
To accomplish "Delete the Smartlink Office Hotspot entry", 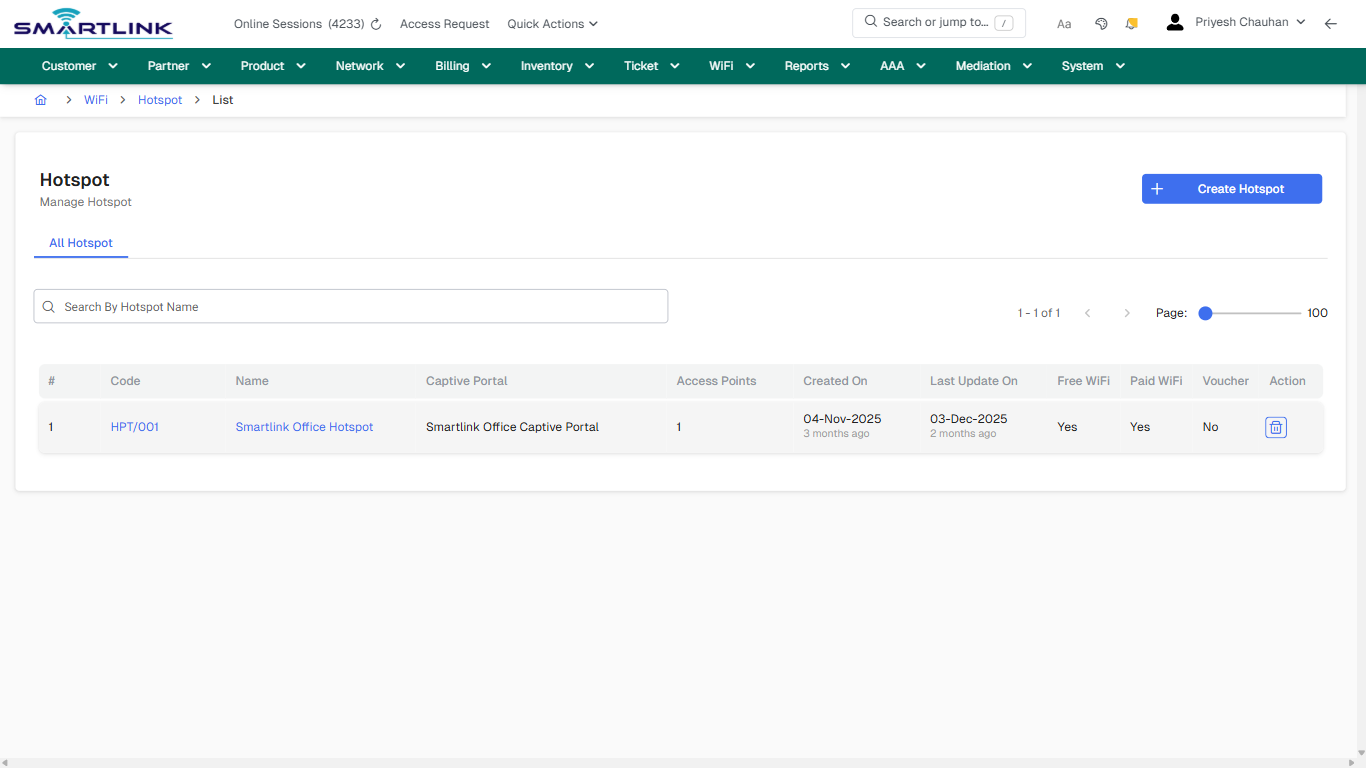I will (1275, 427).
